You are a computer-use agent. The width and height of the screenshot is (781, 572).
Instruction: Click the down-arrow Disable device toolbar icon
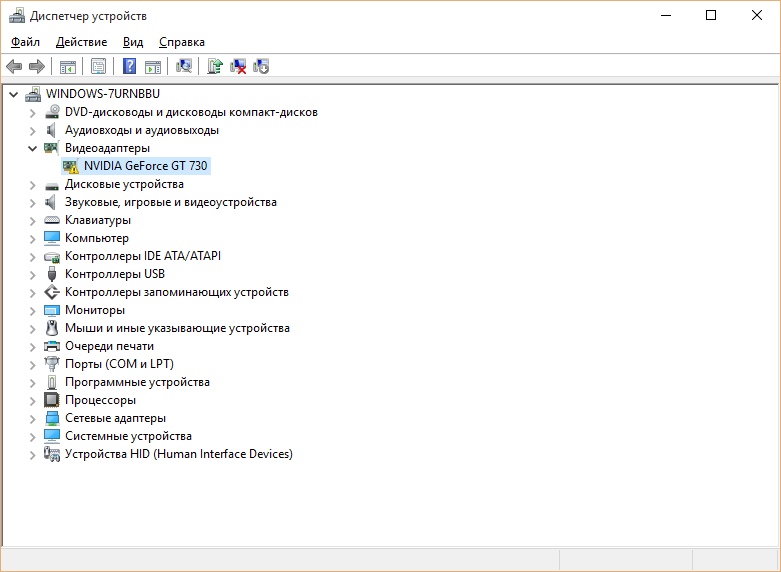[261, 66]
